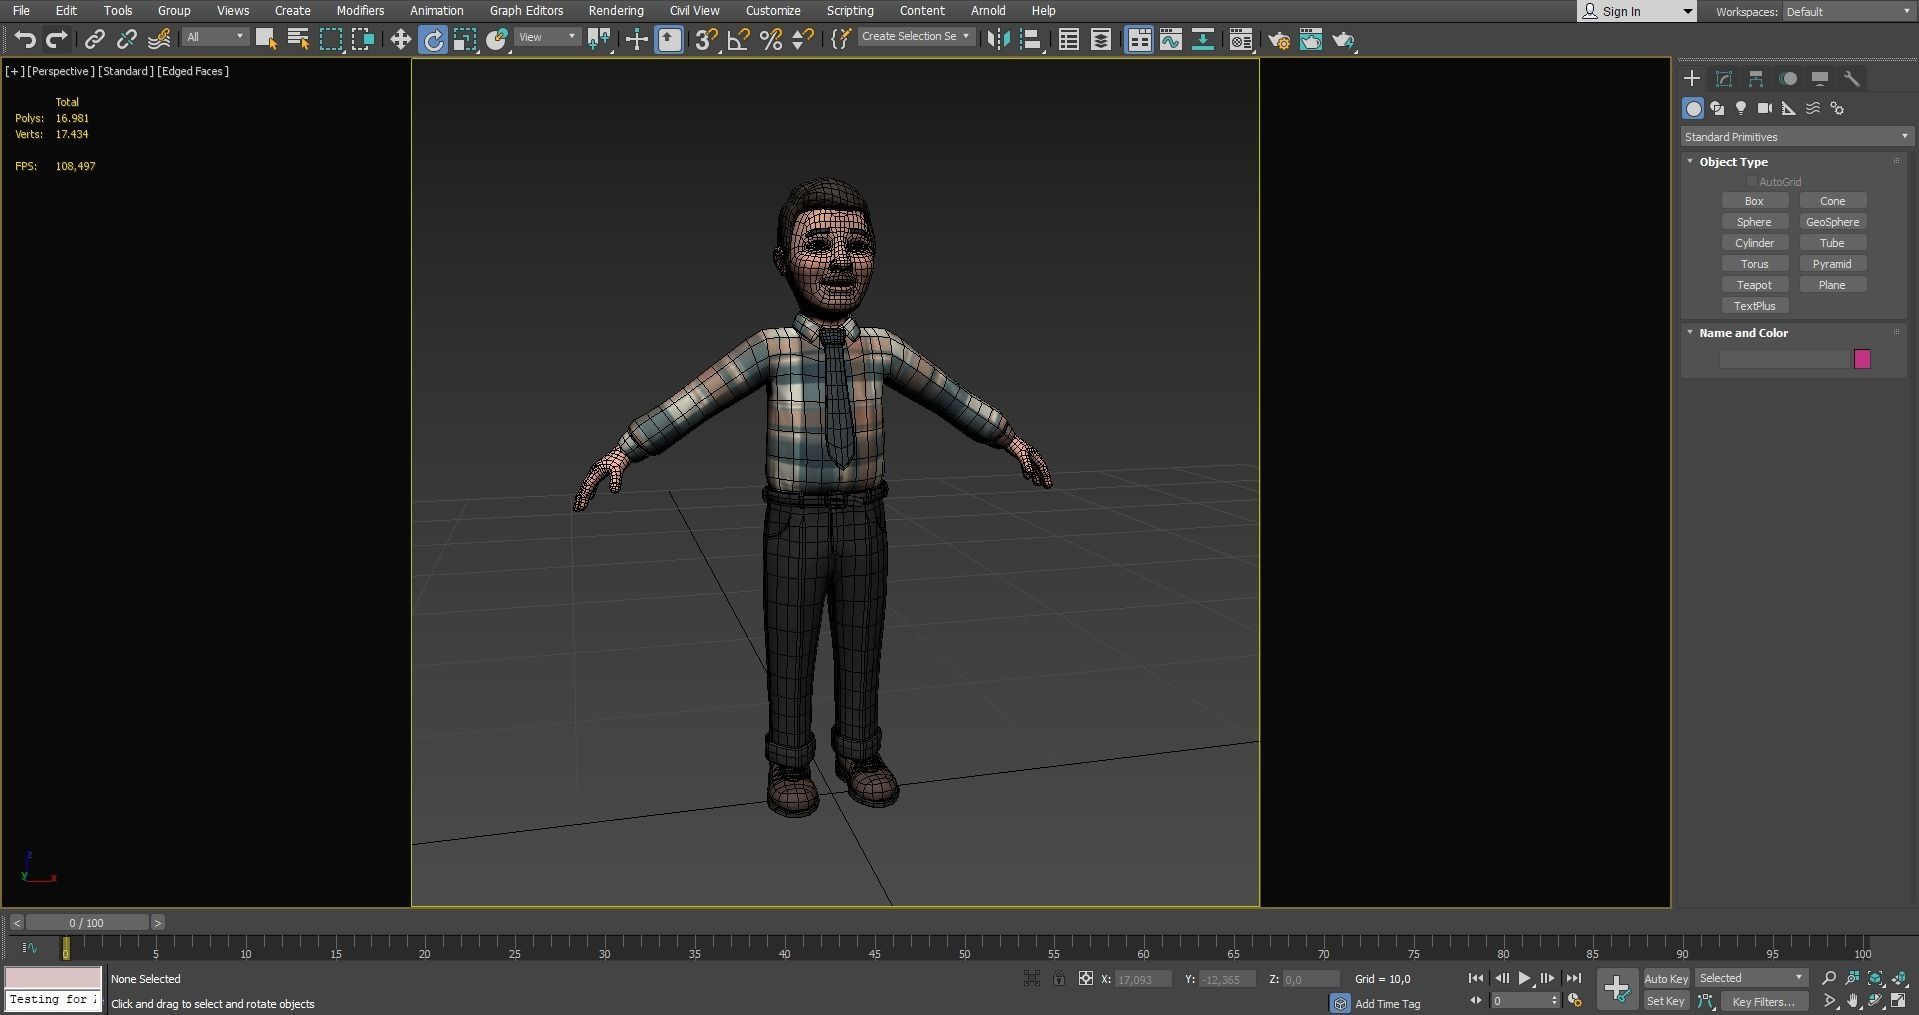Toggle Percent Snap

click(770, 39)
